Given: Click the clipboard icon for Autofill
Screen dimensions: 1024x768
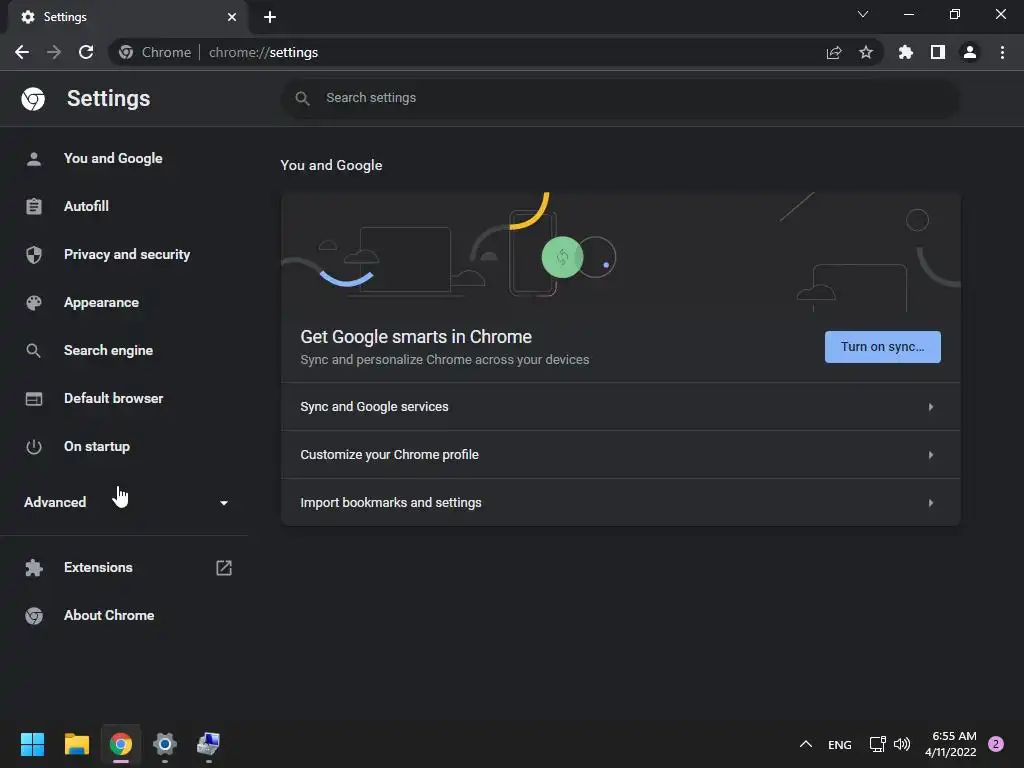Looking at the screenshot, I should coord(34,206).
